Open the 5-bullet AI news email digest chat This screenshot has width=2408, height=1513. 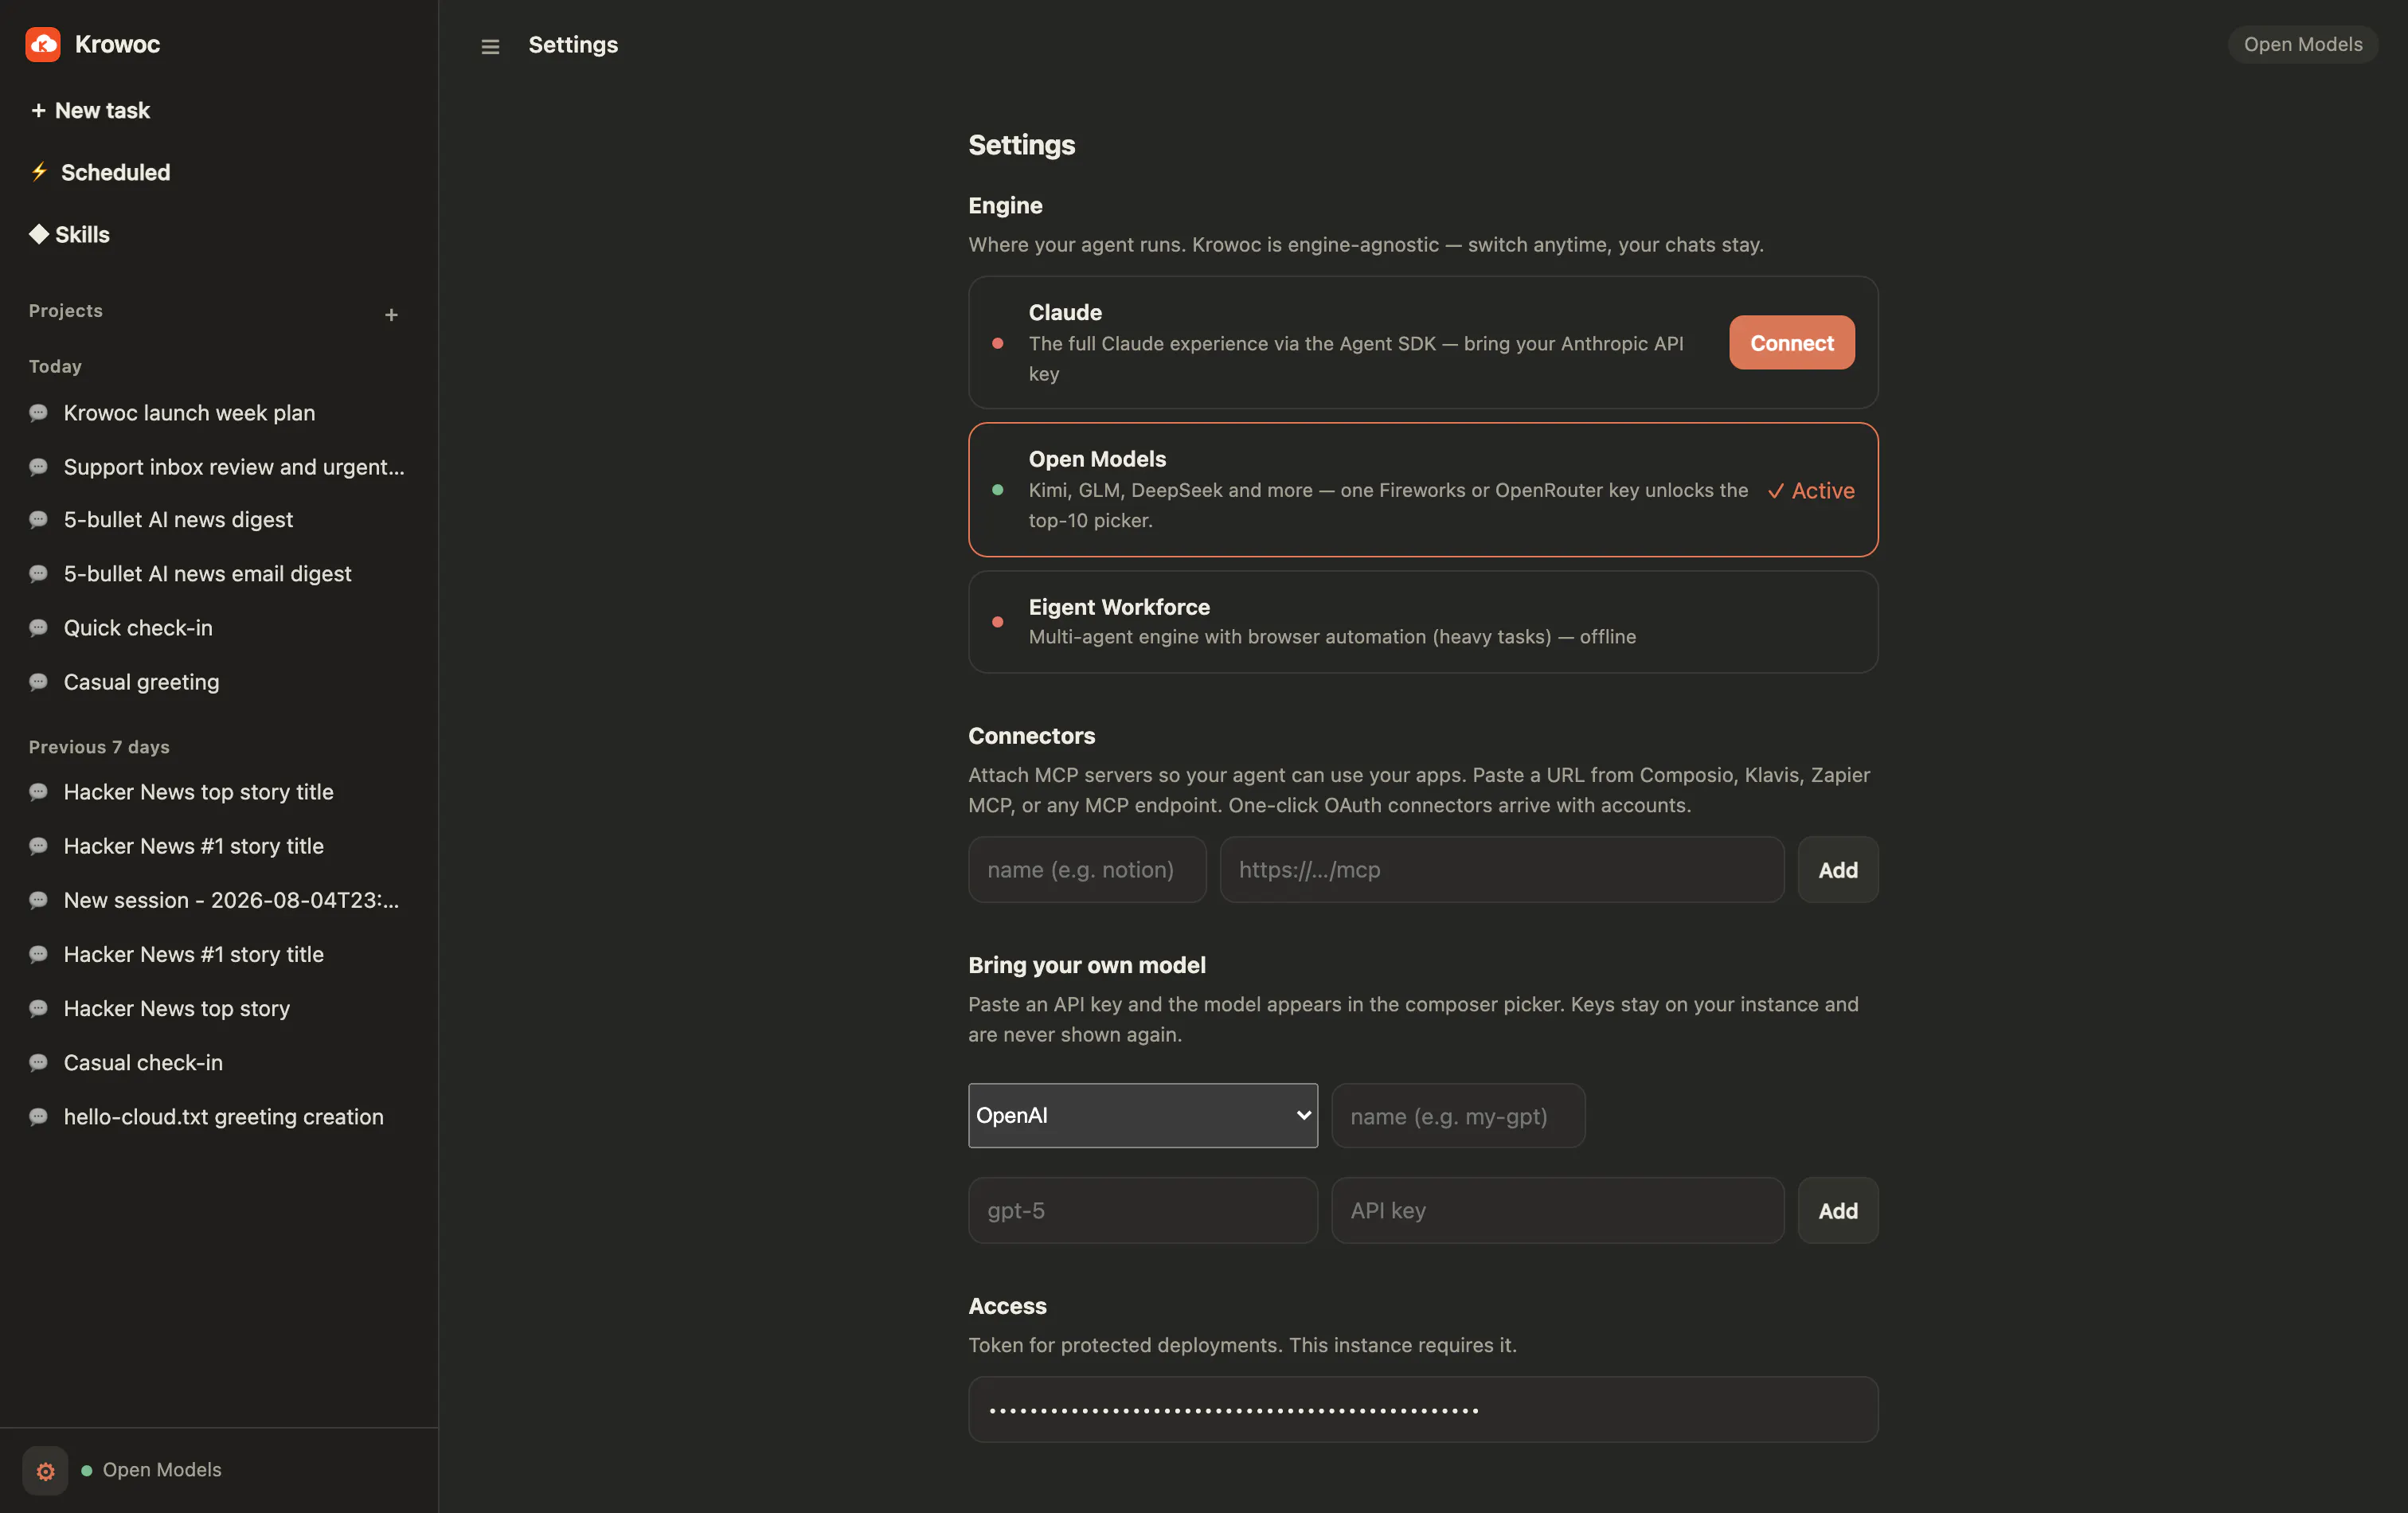tap(207, 574)
